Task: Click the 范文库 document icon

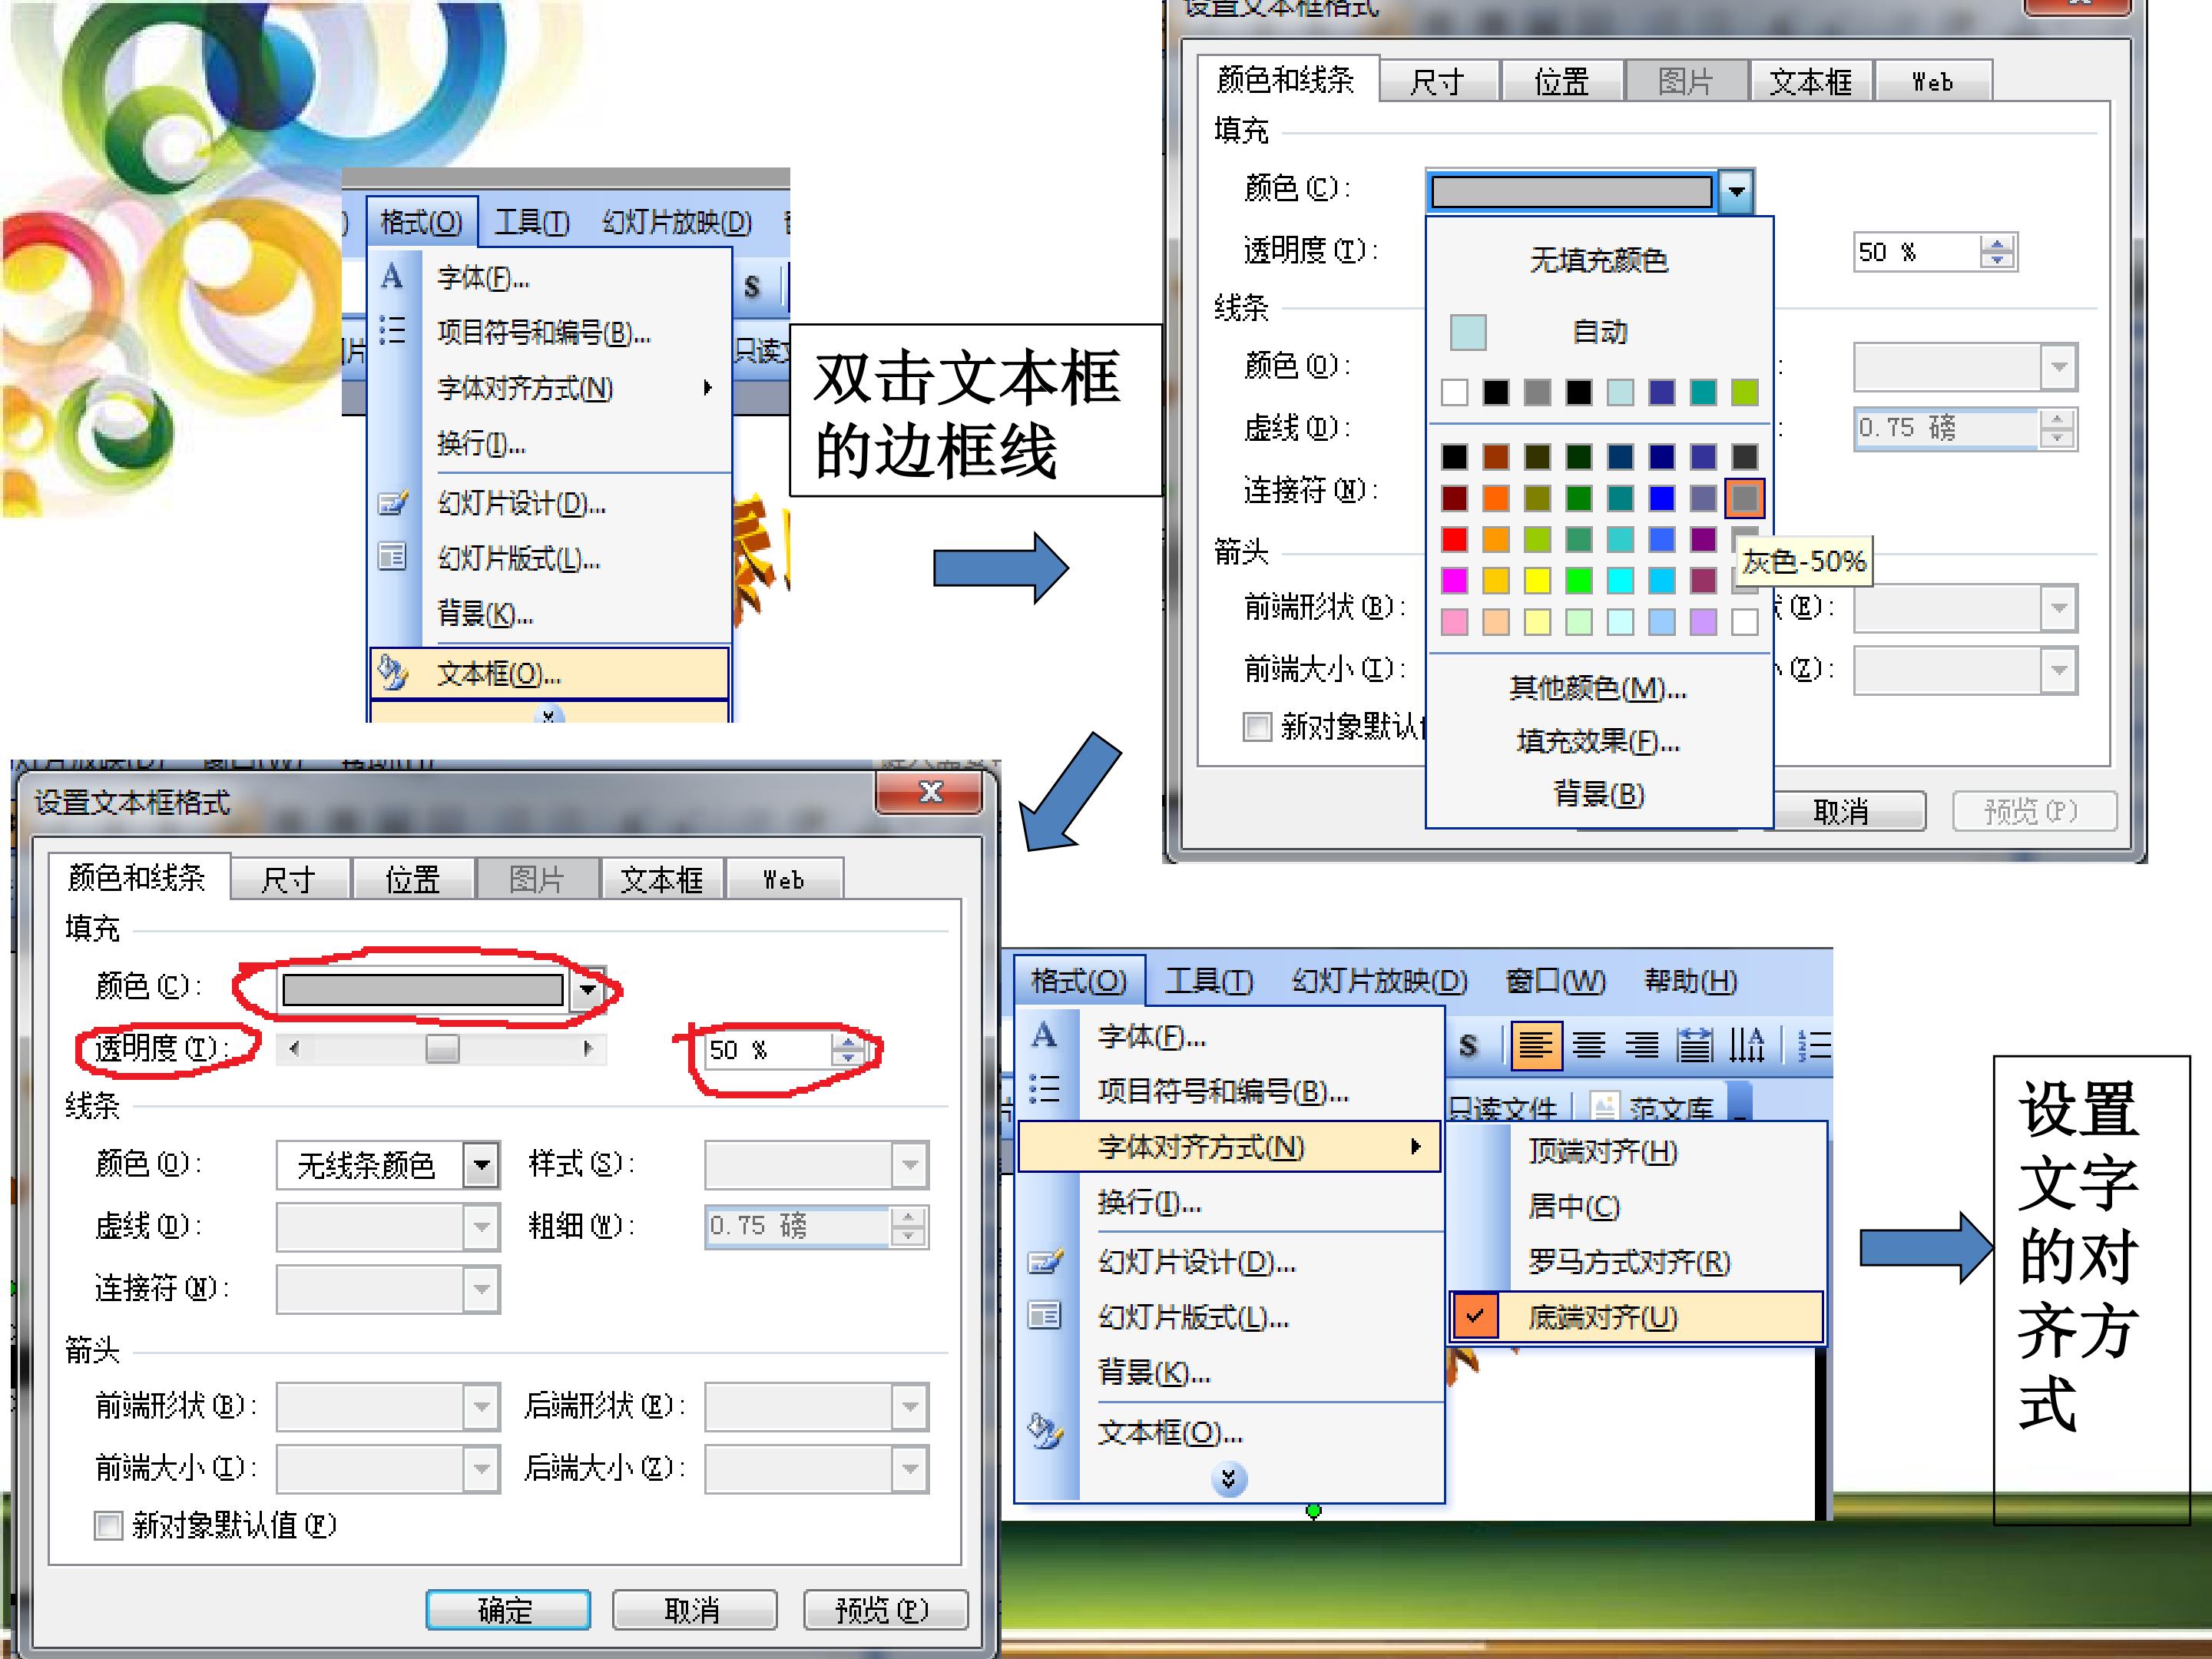Action: point(1604,1107)
